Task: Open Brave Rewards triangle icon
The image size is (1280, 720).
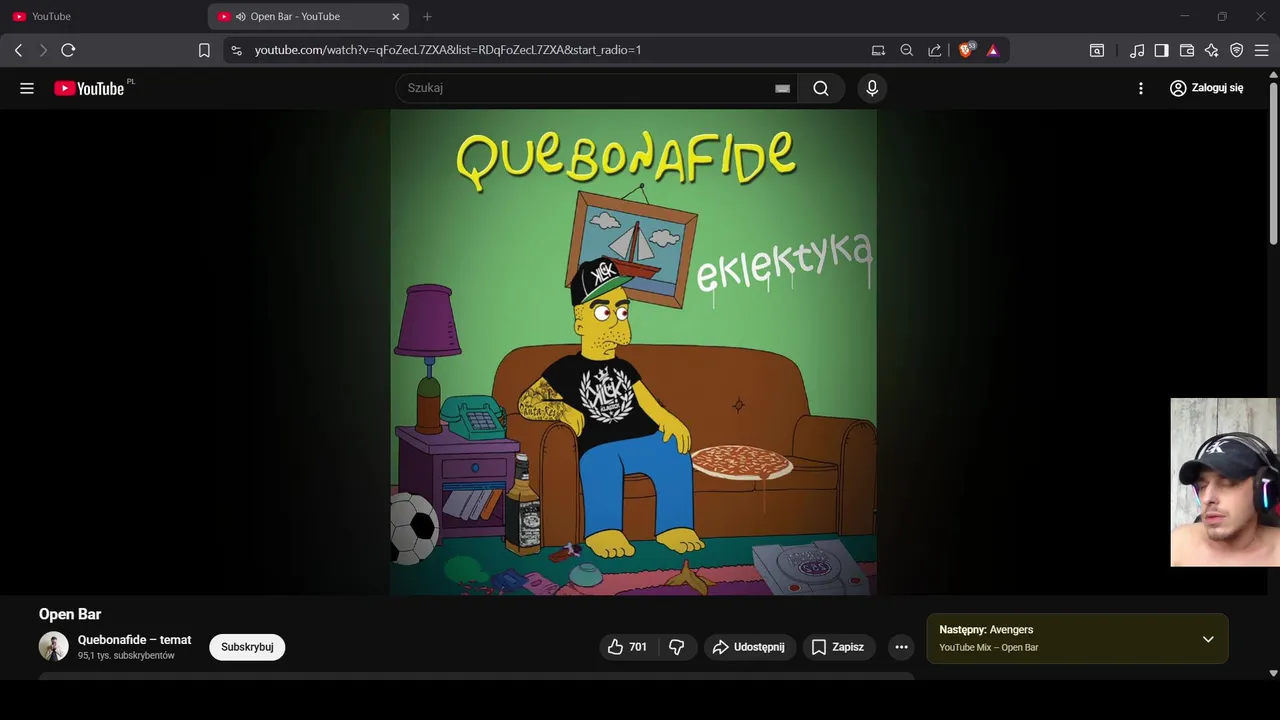Action: tap(993, 50)
